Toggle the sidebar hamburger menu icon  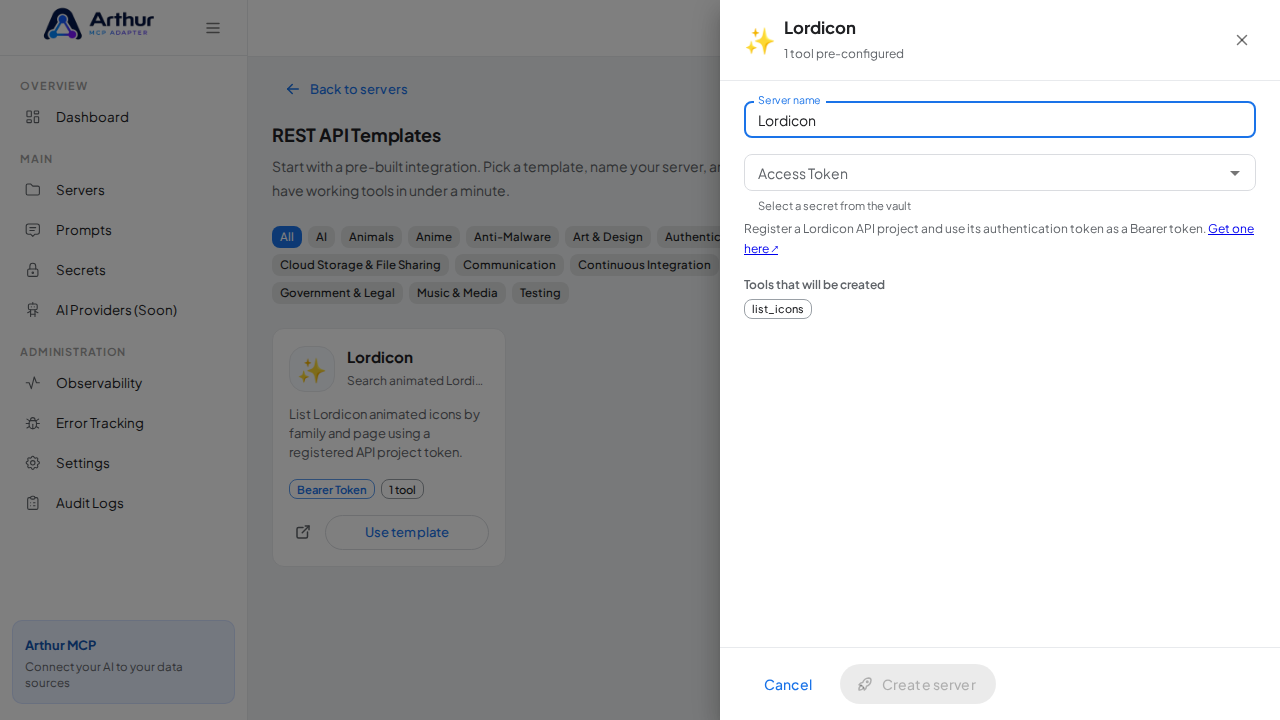[x=213, y=28]
